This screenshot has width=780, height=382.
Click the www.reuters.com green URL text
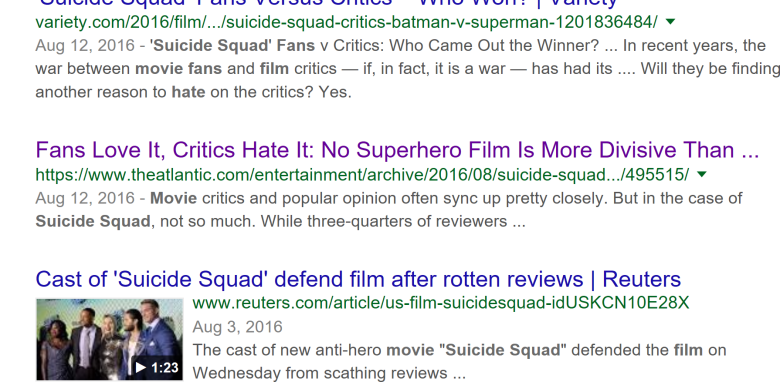pyautogui.click(x=441, y=302)
